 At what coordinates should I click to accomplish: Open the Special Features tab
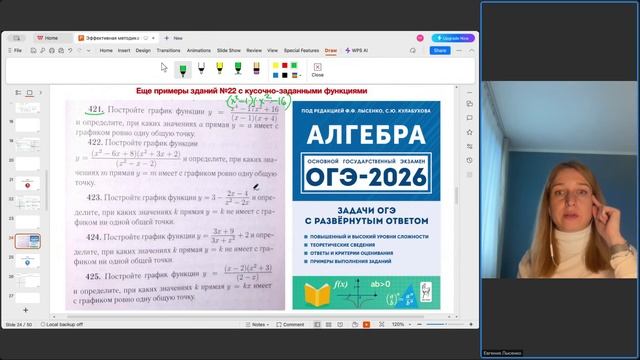pos(301,51)
